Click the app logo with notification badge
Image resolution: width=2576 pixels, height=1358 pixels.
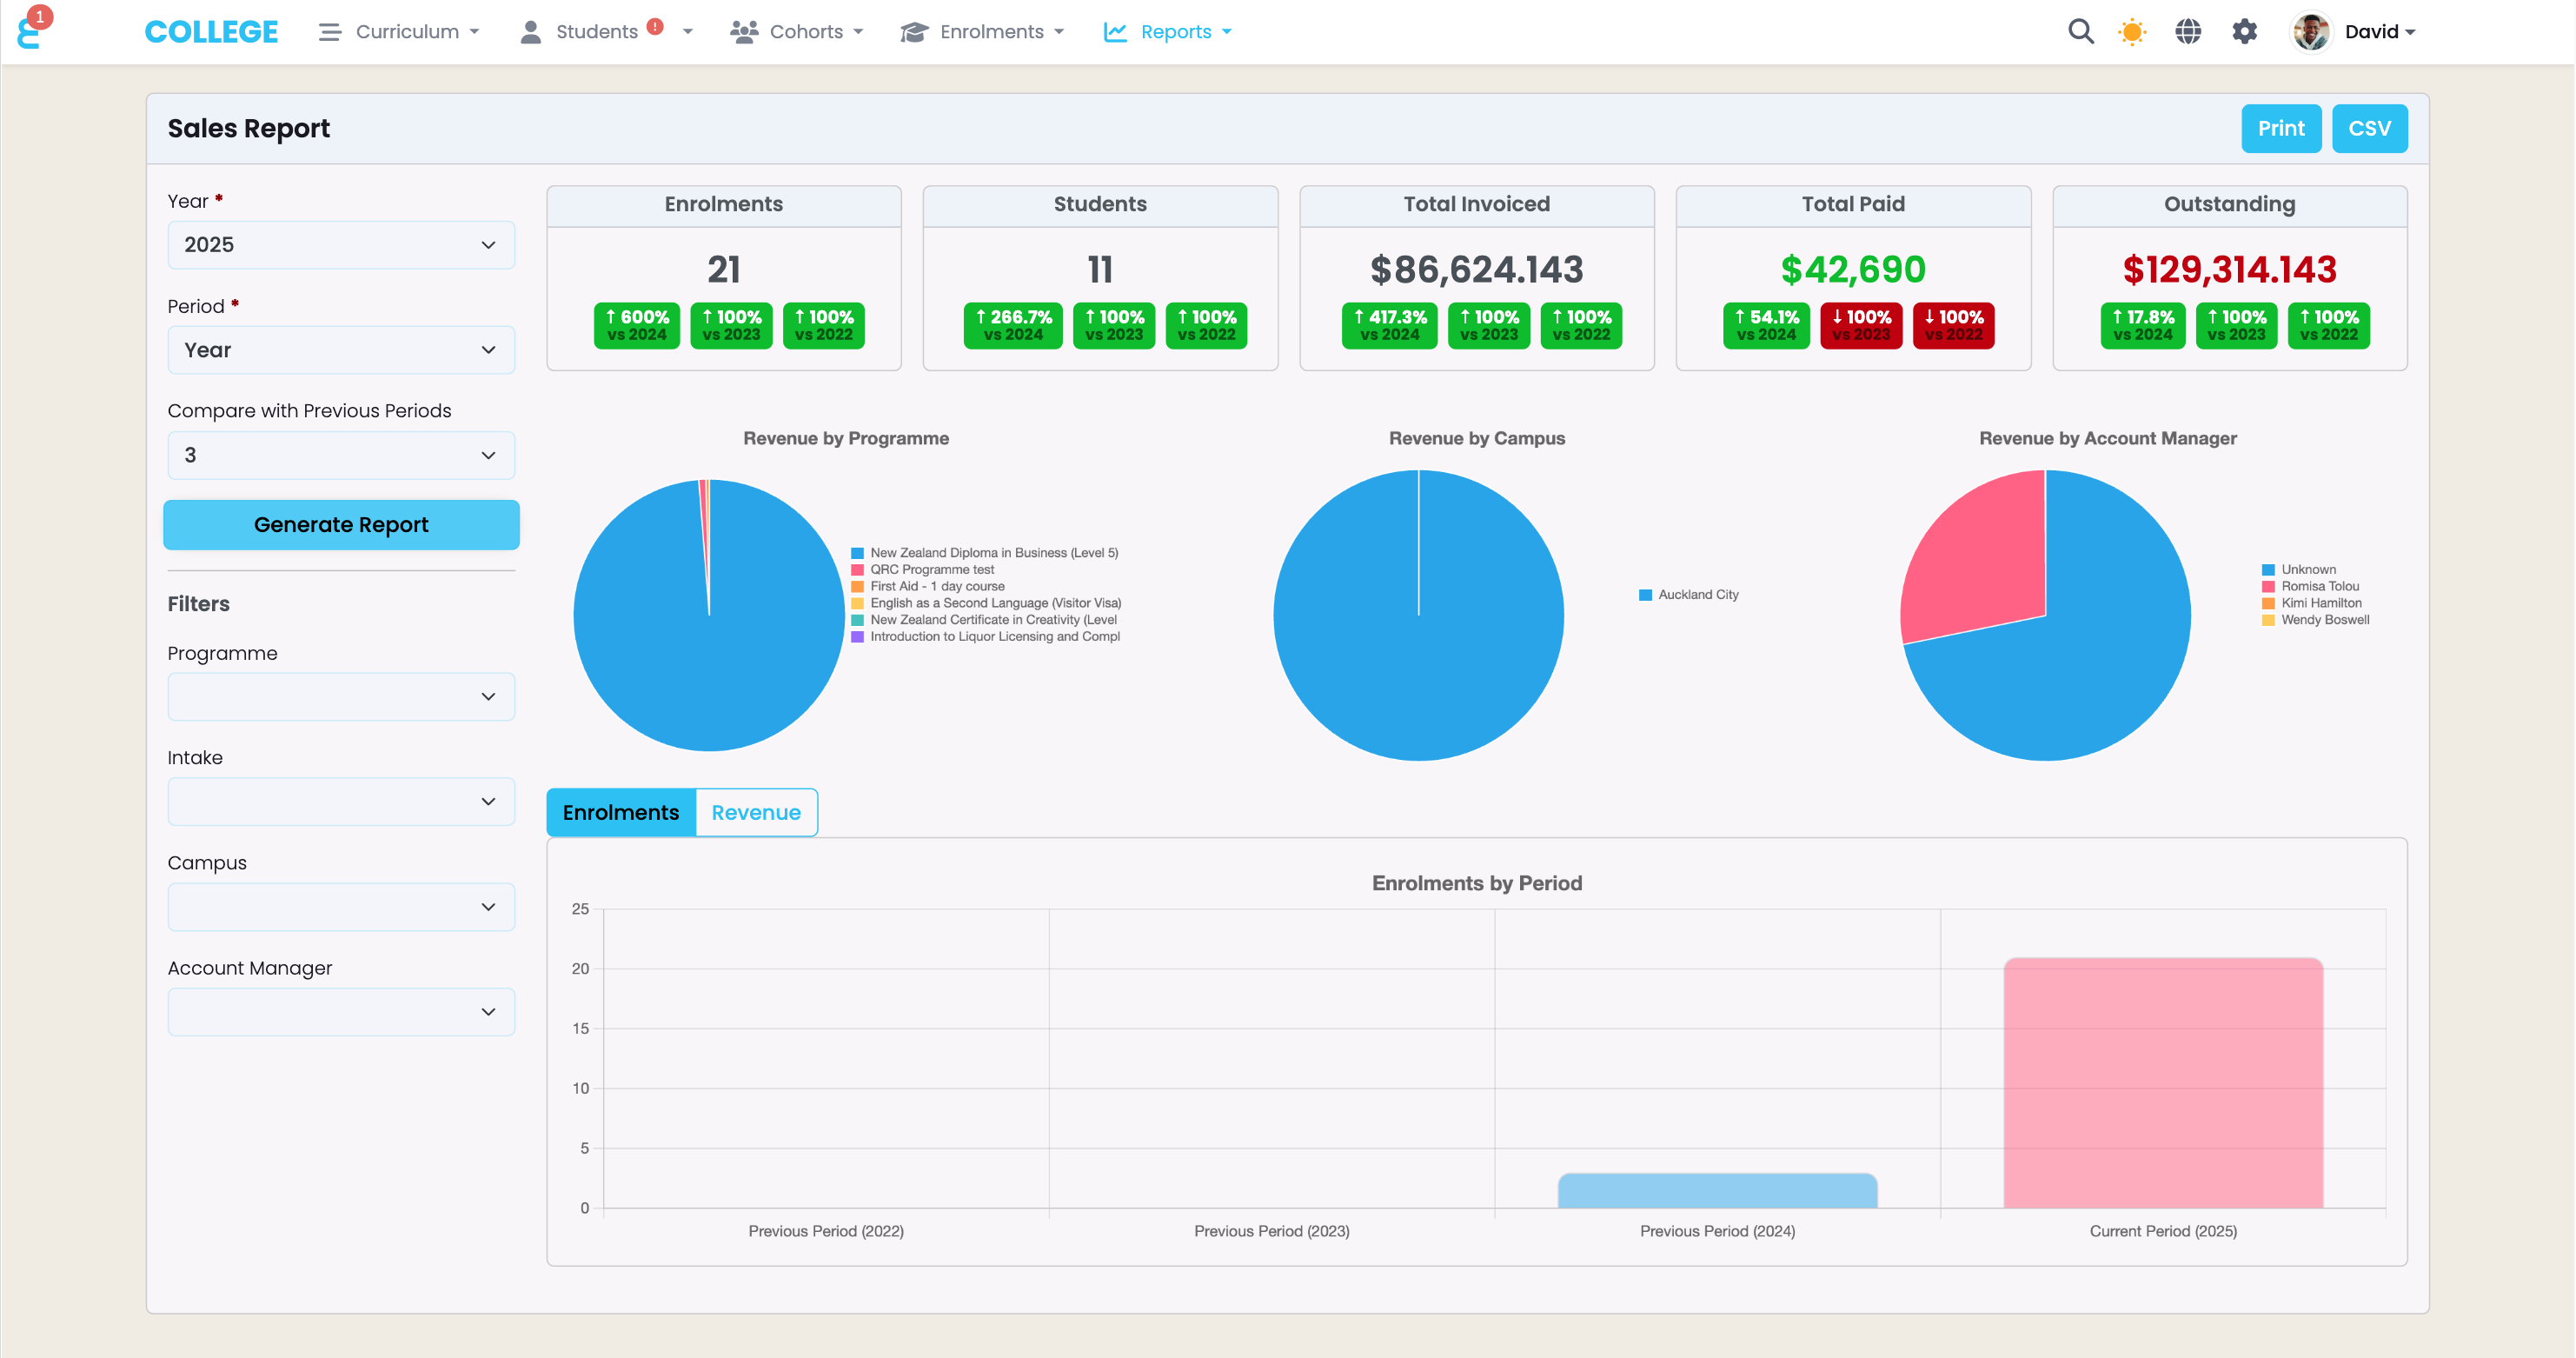(30, 32)
